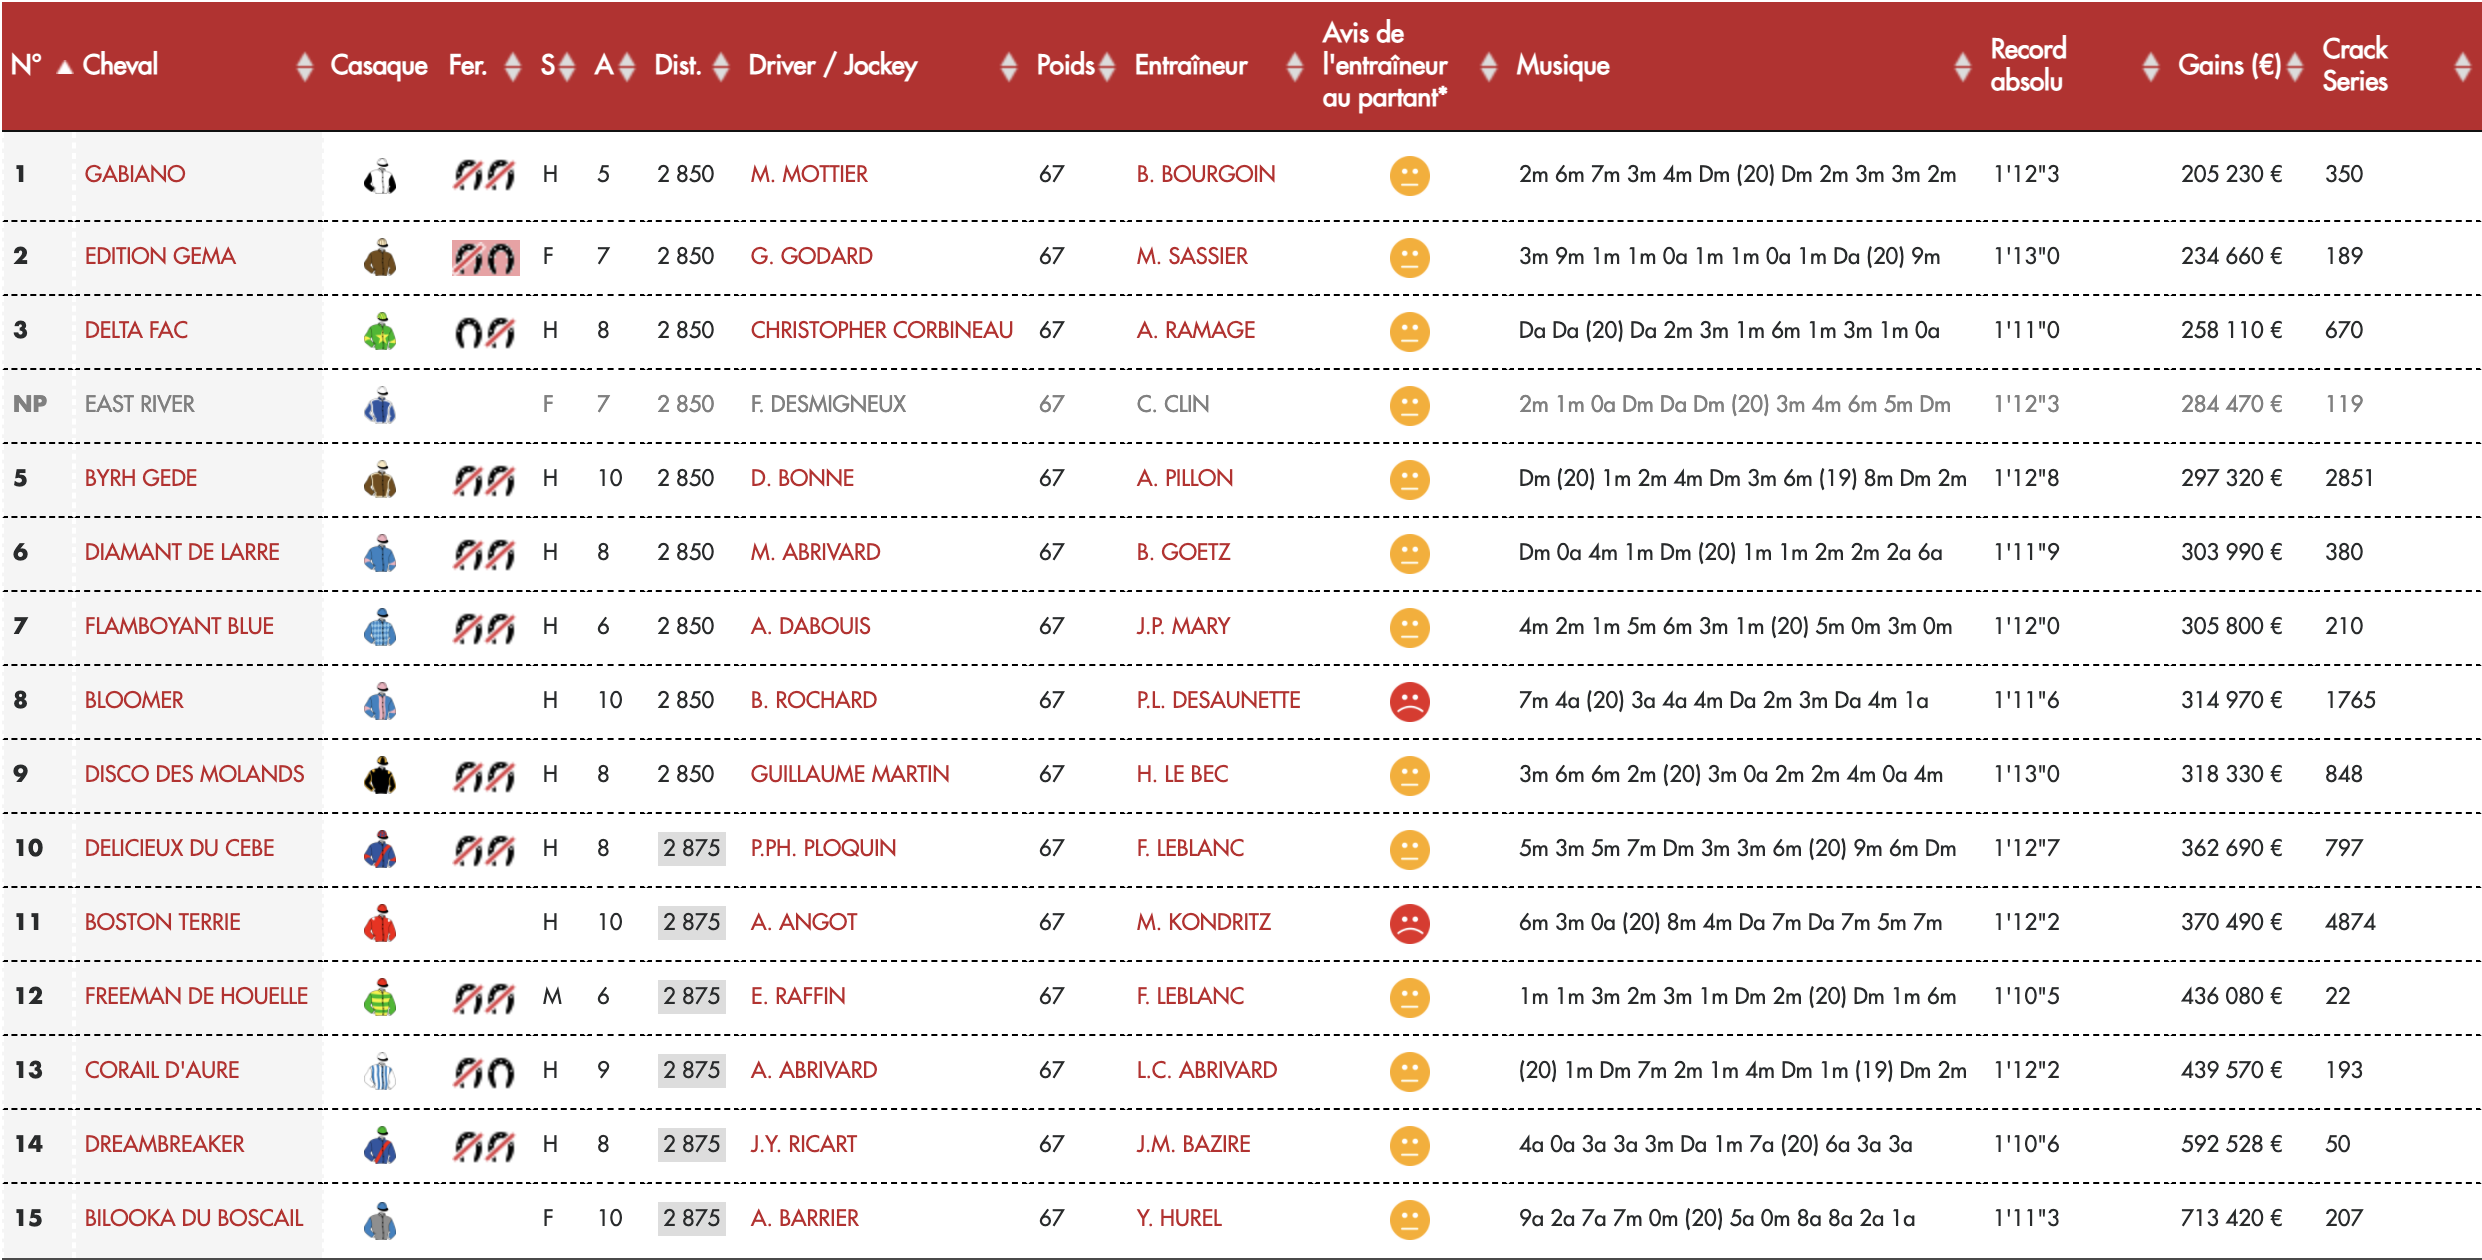Screen dimensions: 2482x1260
Task: Click Bloomer's jockey silk icon
Action: point(380,701)
